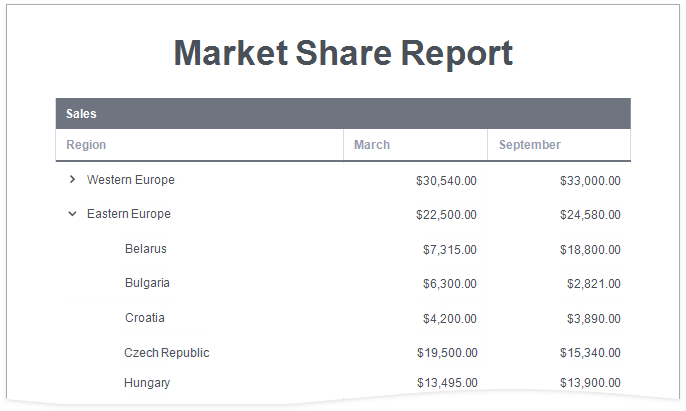Select the Hungary row

[147, 383]
